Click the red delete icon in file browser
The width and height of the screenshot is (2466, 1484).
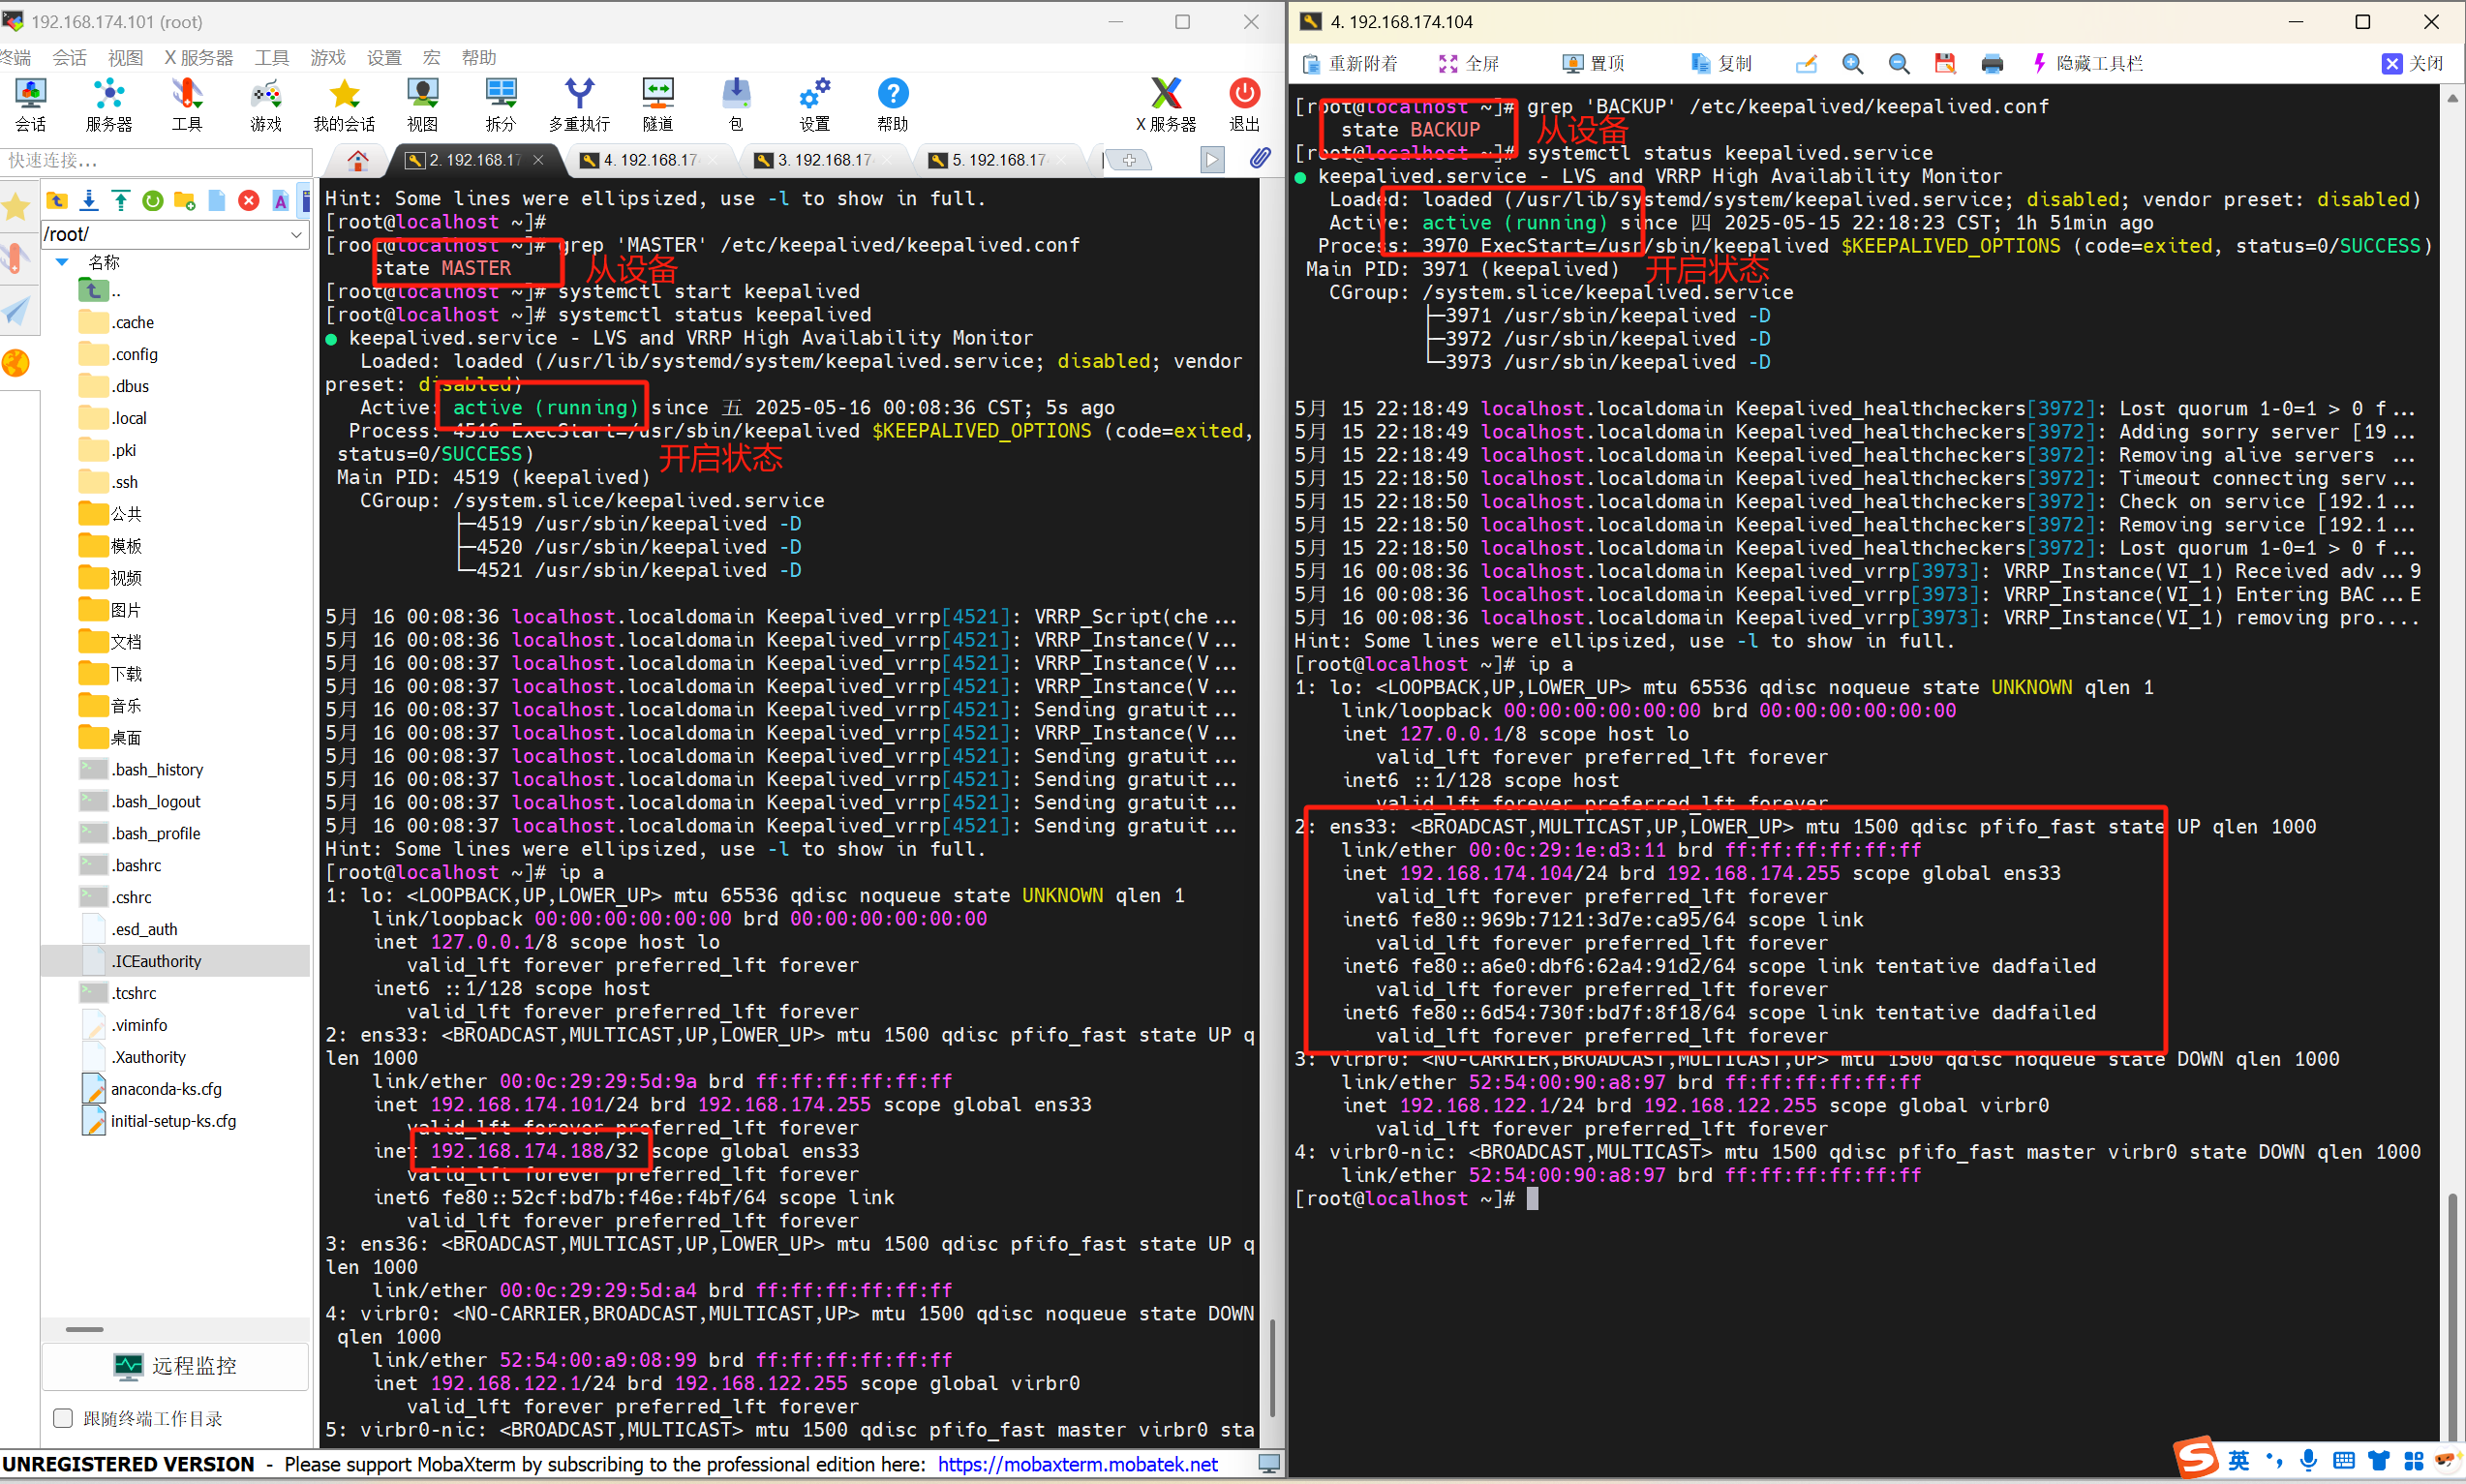[x=249, y=201]
